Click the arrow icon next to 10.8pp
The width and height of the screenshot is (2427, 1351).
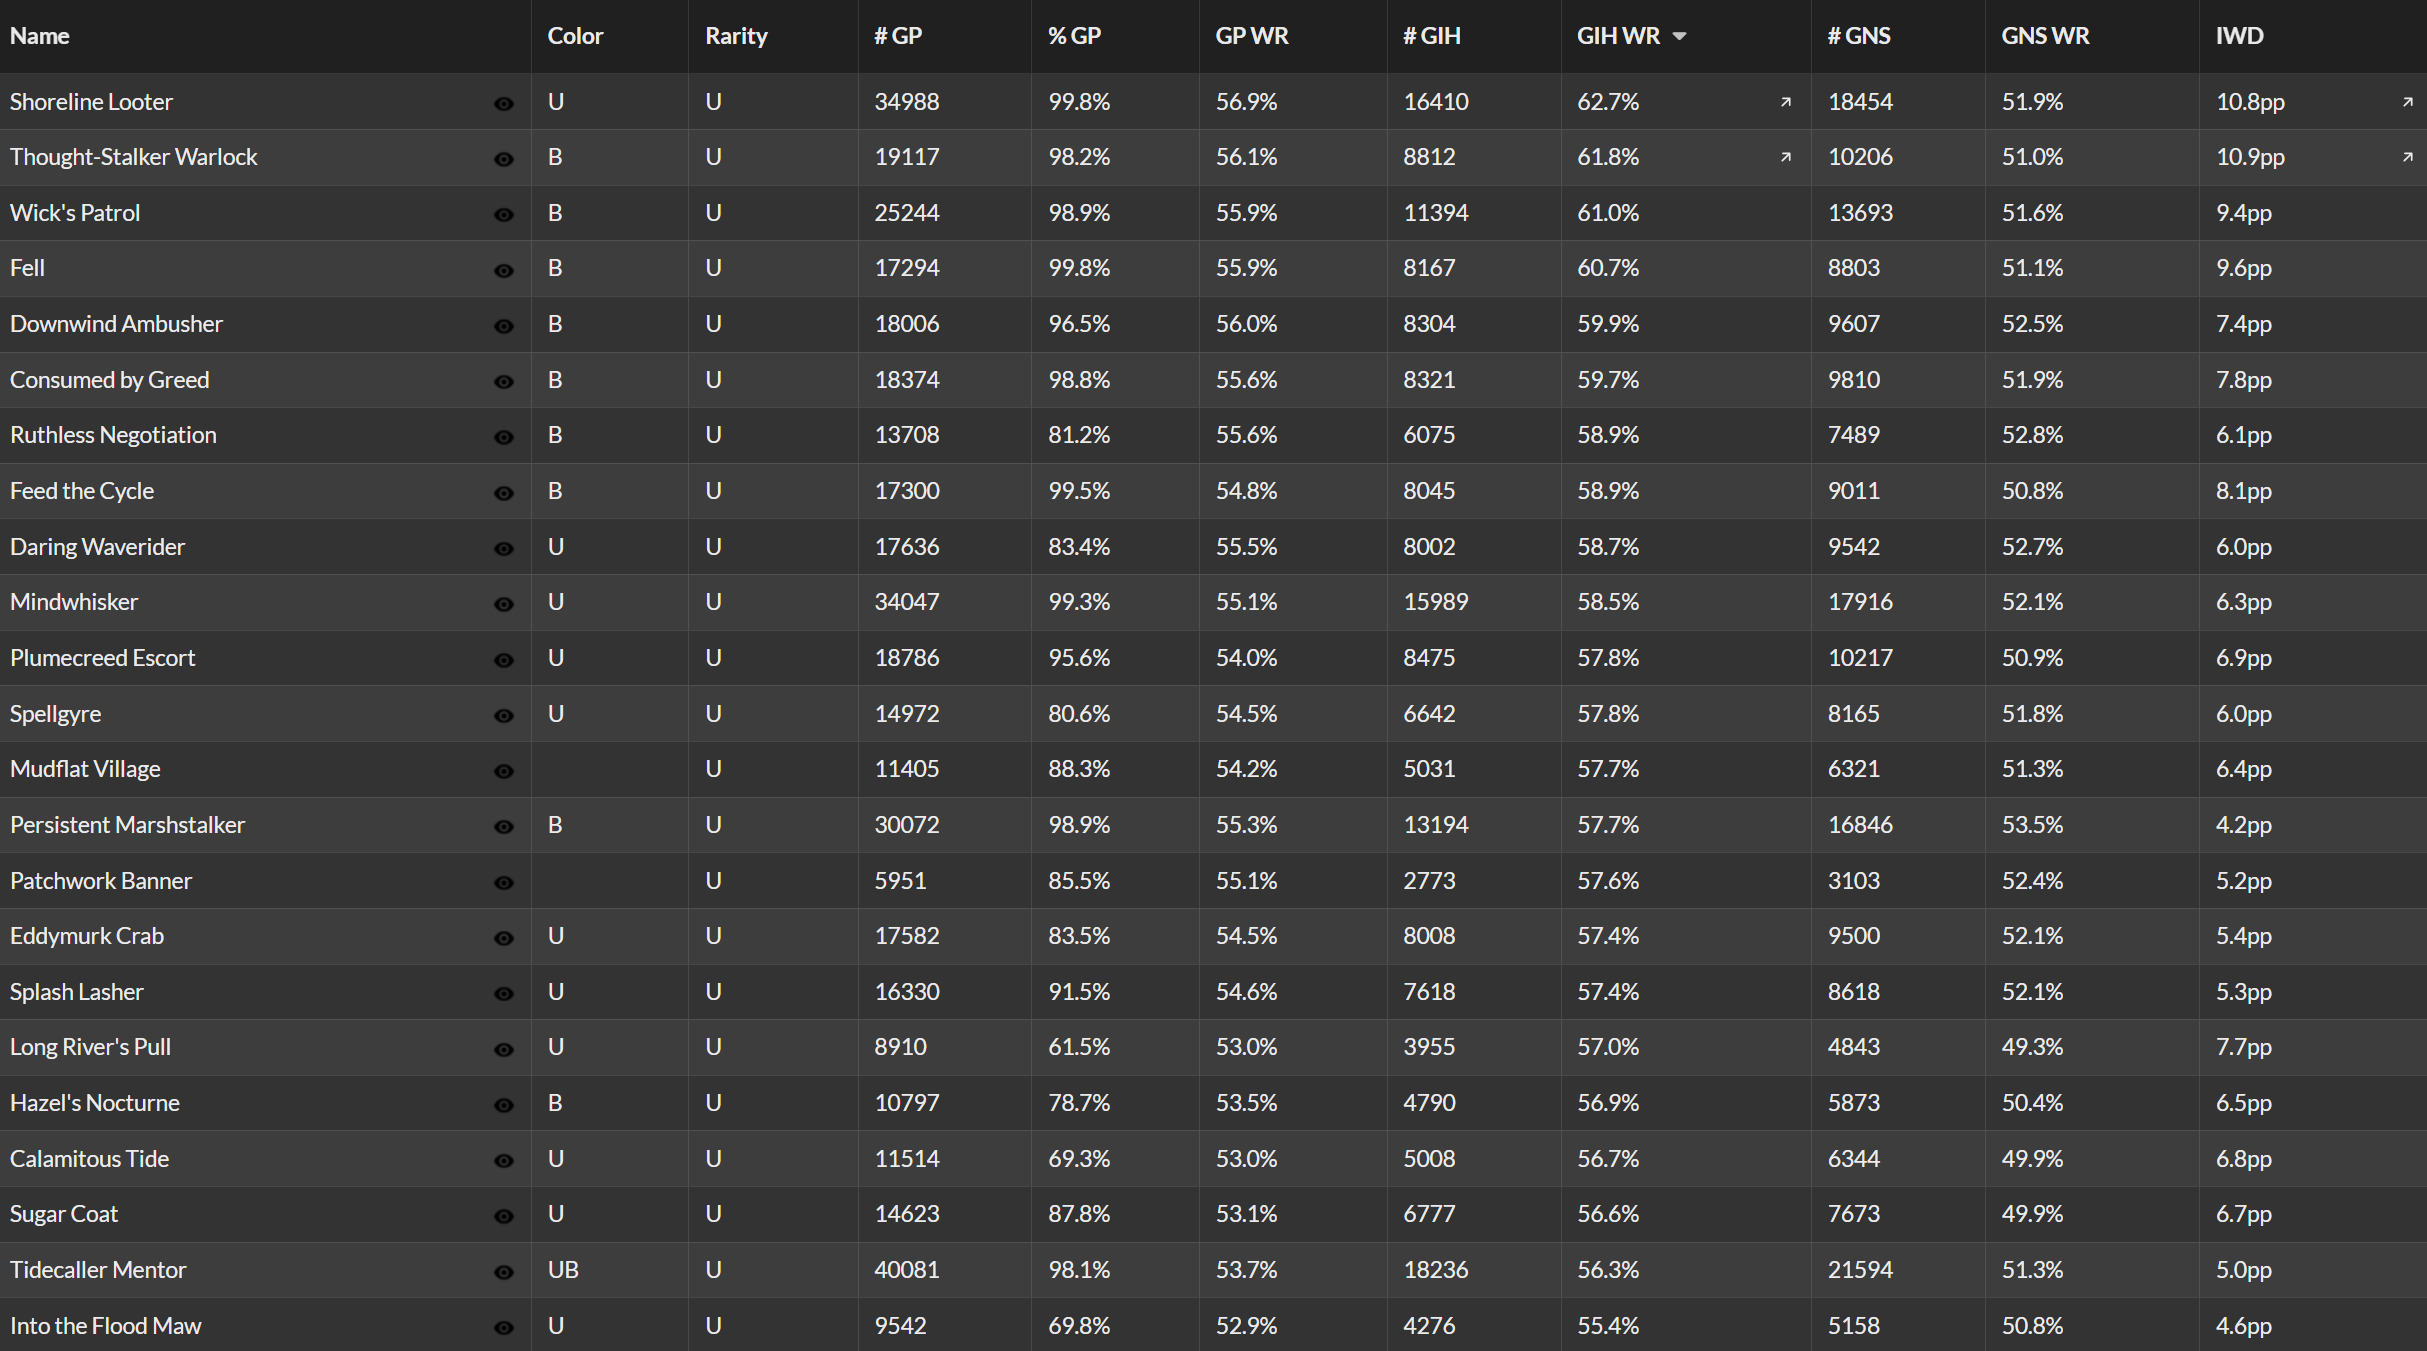2408,102
